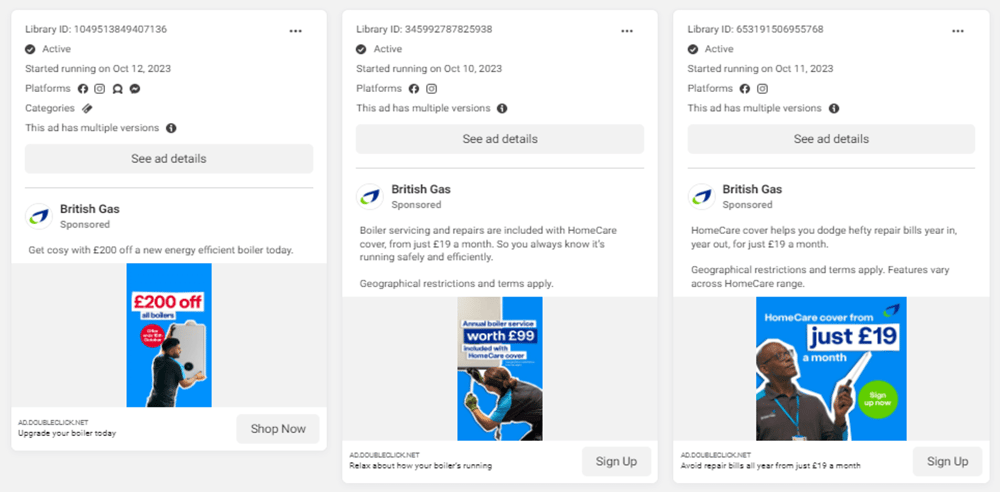Image resolution: width=1000 pixels, height=492 pixels.
Task: Click info icon beside multiple versions, Oct 12 ad
Action: (x=171, y=128)
